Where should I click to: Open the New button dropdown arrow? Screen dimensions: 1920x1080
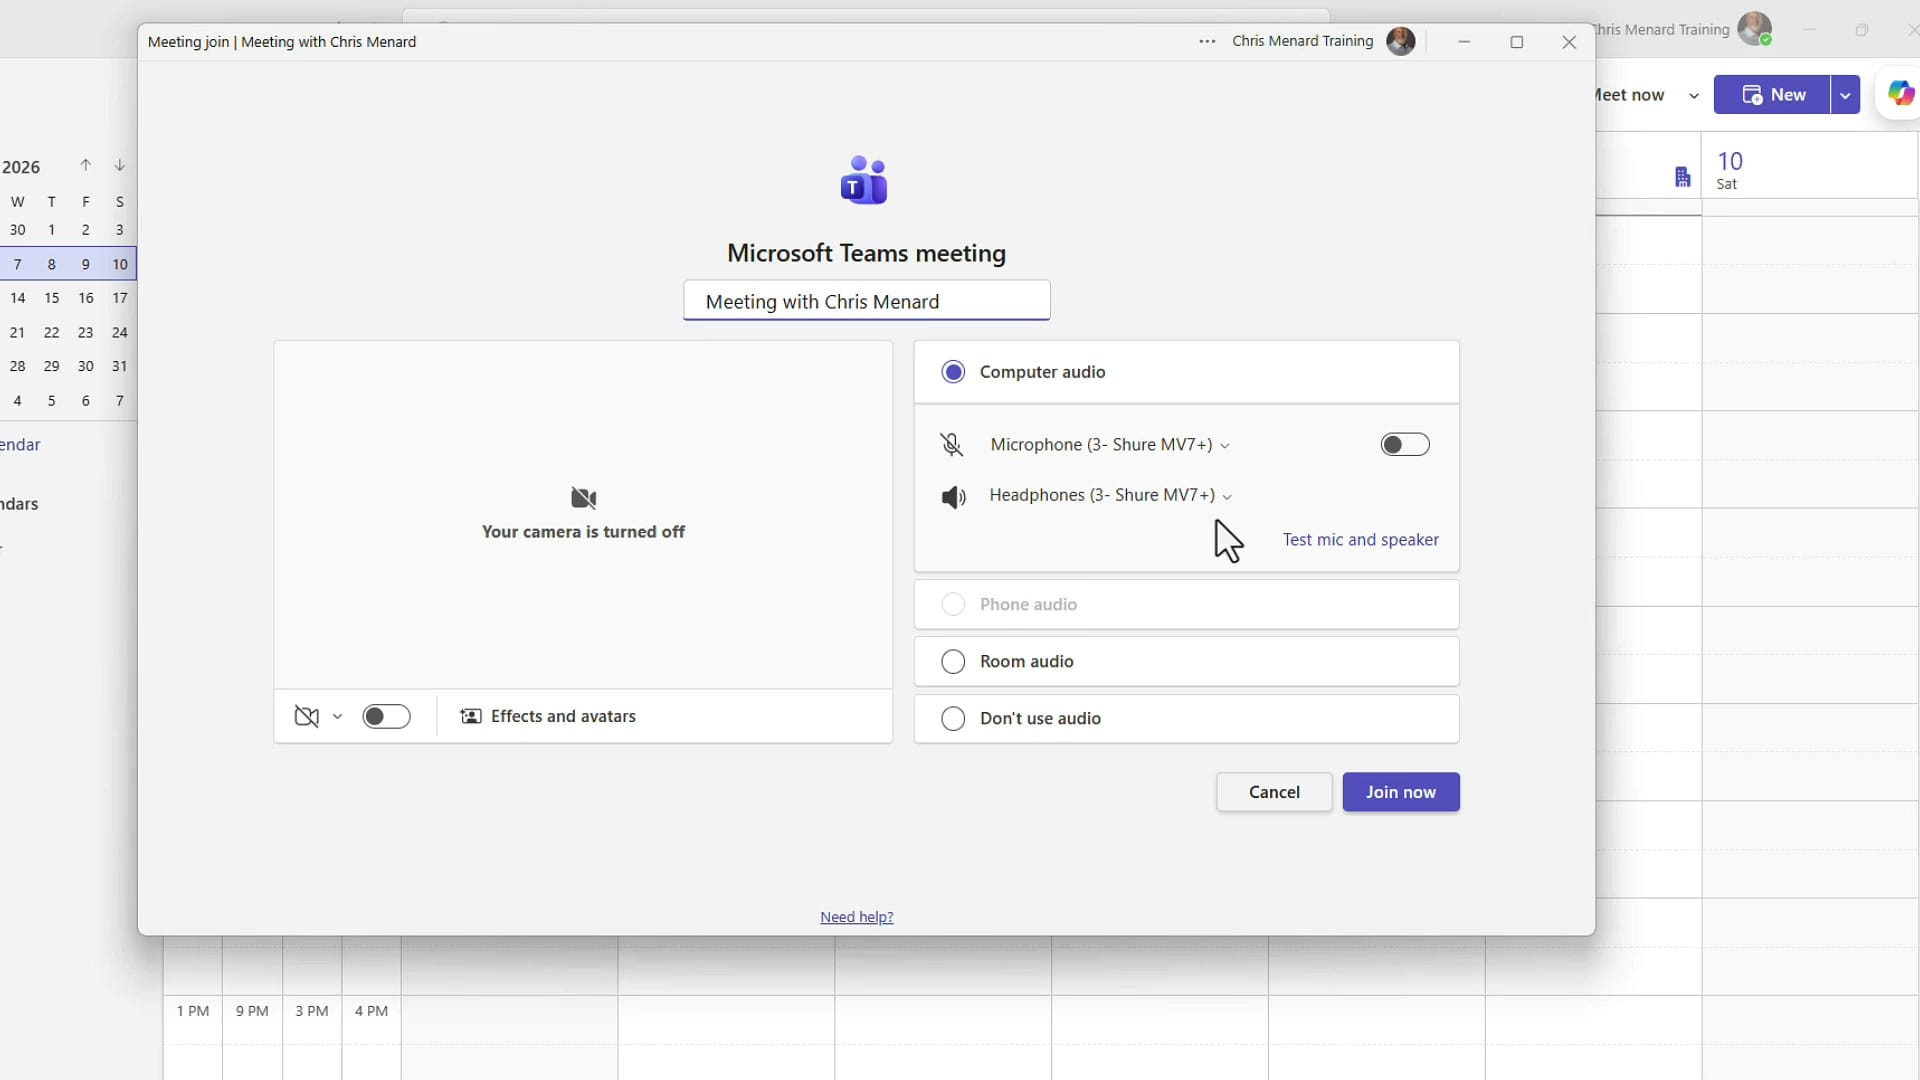coord(1845,95)
